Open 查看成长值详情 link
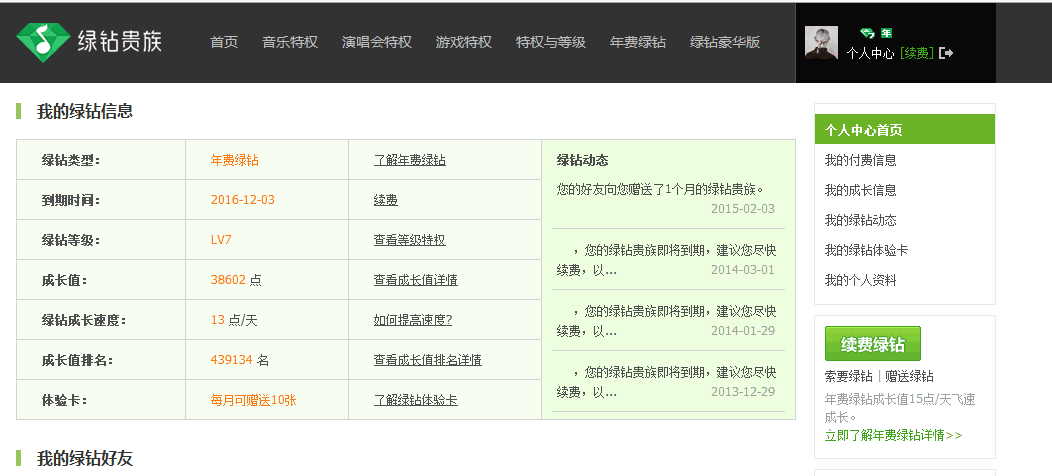Viewport: 1052px width, 476px height. coord(415,280)
